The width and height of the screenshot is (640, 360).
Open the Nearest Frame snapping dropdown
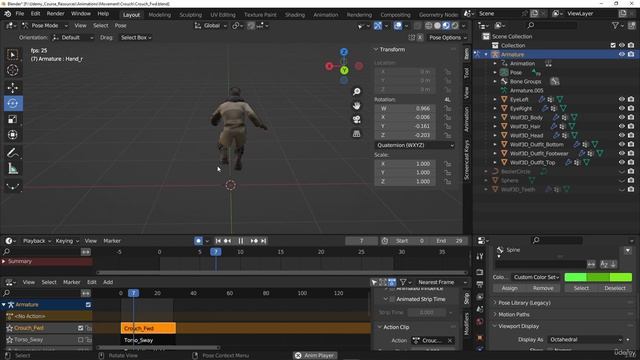442,282
